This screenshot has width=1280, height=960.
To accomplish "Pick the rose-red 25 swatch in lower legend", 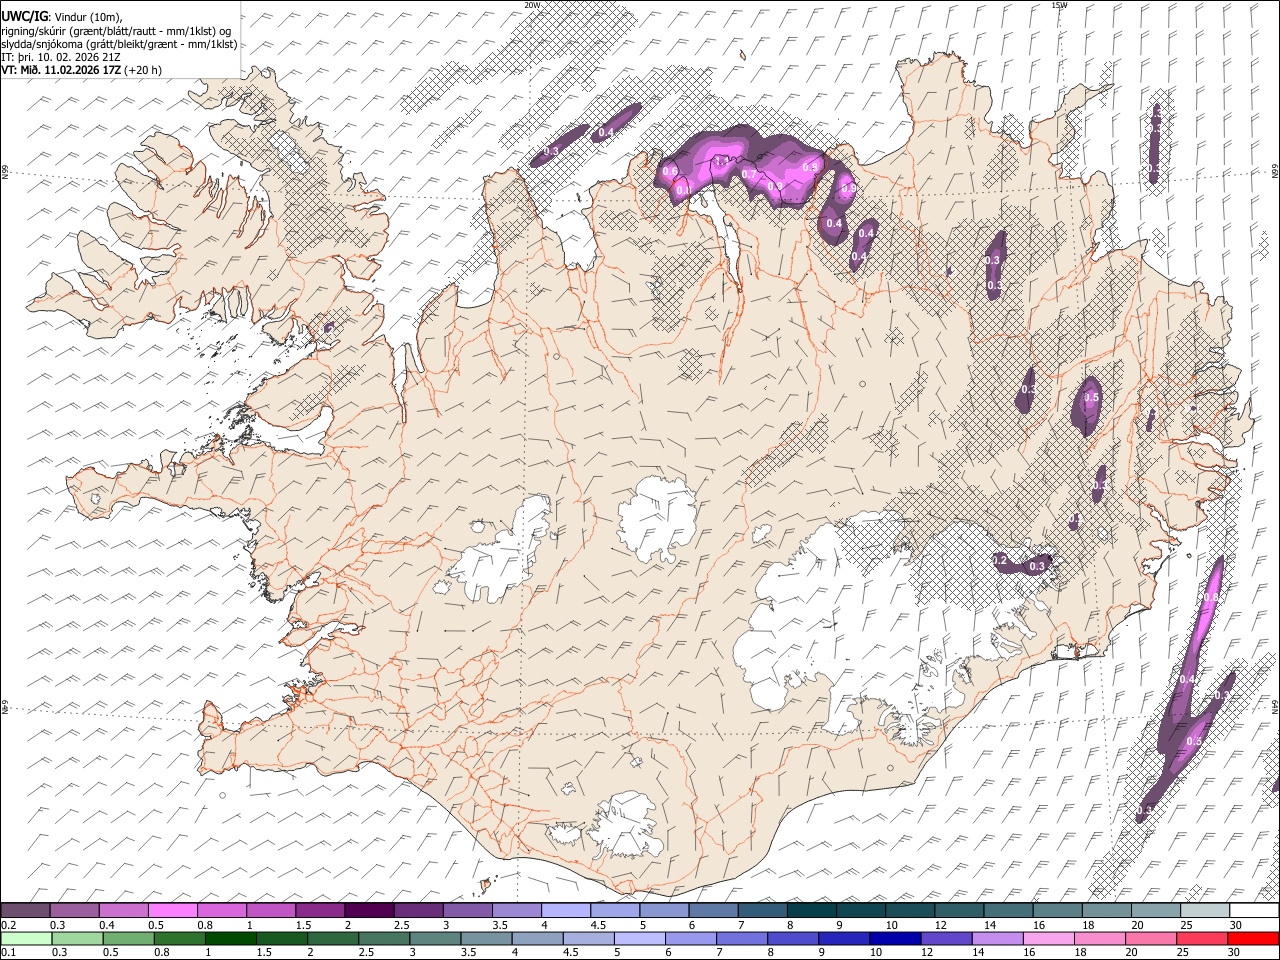I will 1201,939.
